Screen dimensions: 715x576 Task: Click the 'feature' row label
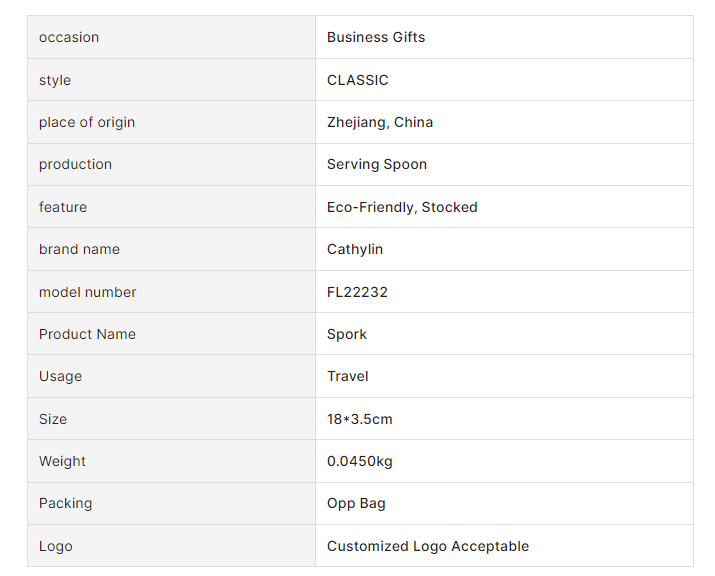63,207
